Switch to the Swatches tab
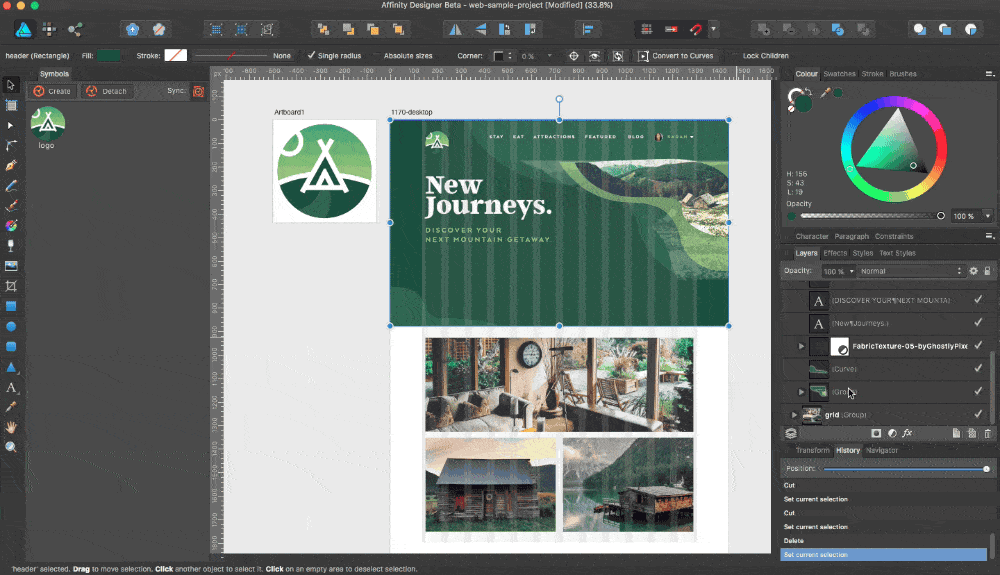 point(839,74)
